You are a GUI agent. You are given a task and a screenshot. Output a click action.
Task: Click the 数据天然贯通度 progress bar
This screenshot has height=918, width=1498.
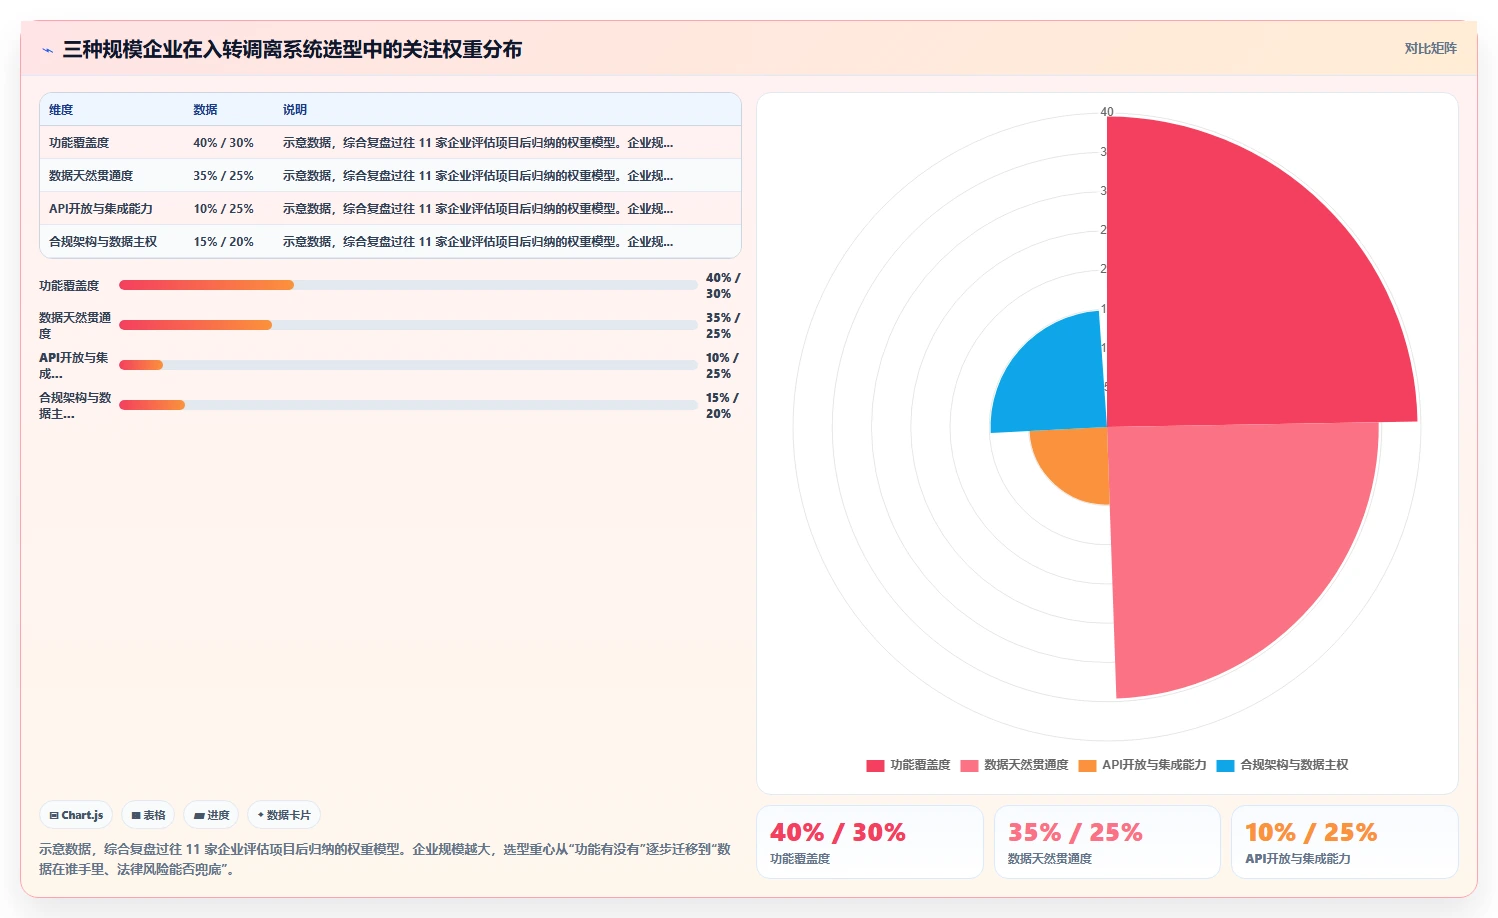point(408,325)
